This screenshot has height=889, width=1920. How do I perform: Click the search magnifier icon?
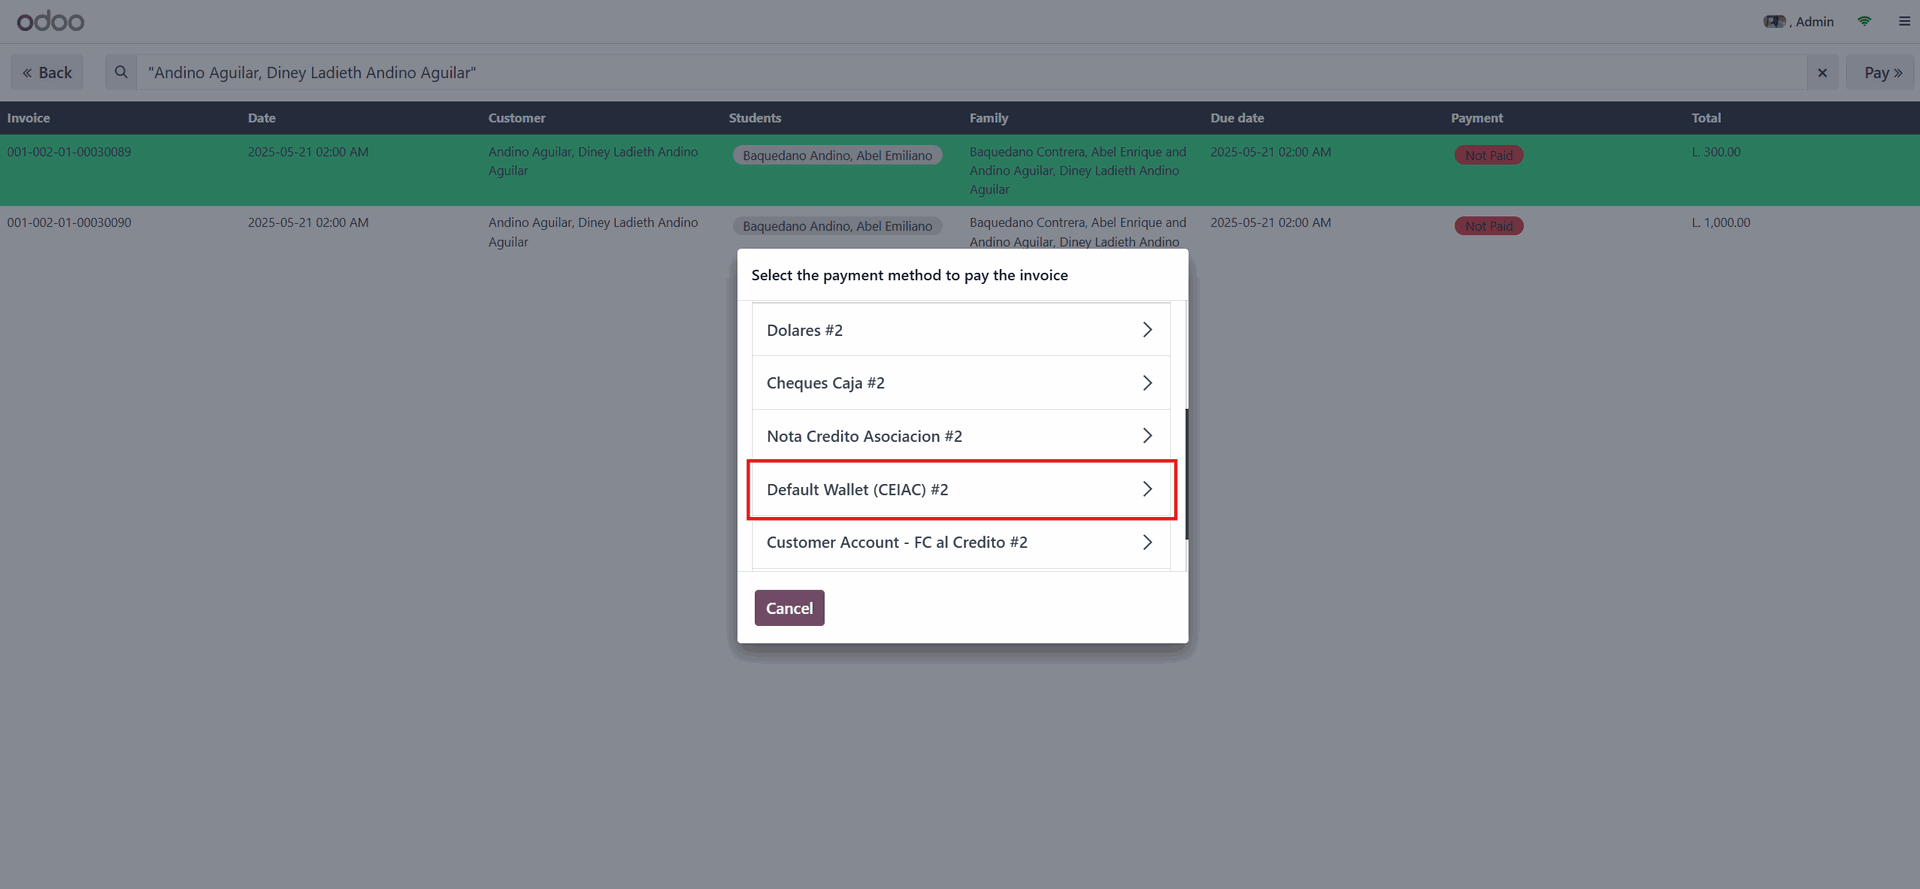[x=121, y=72]
